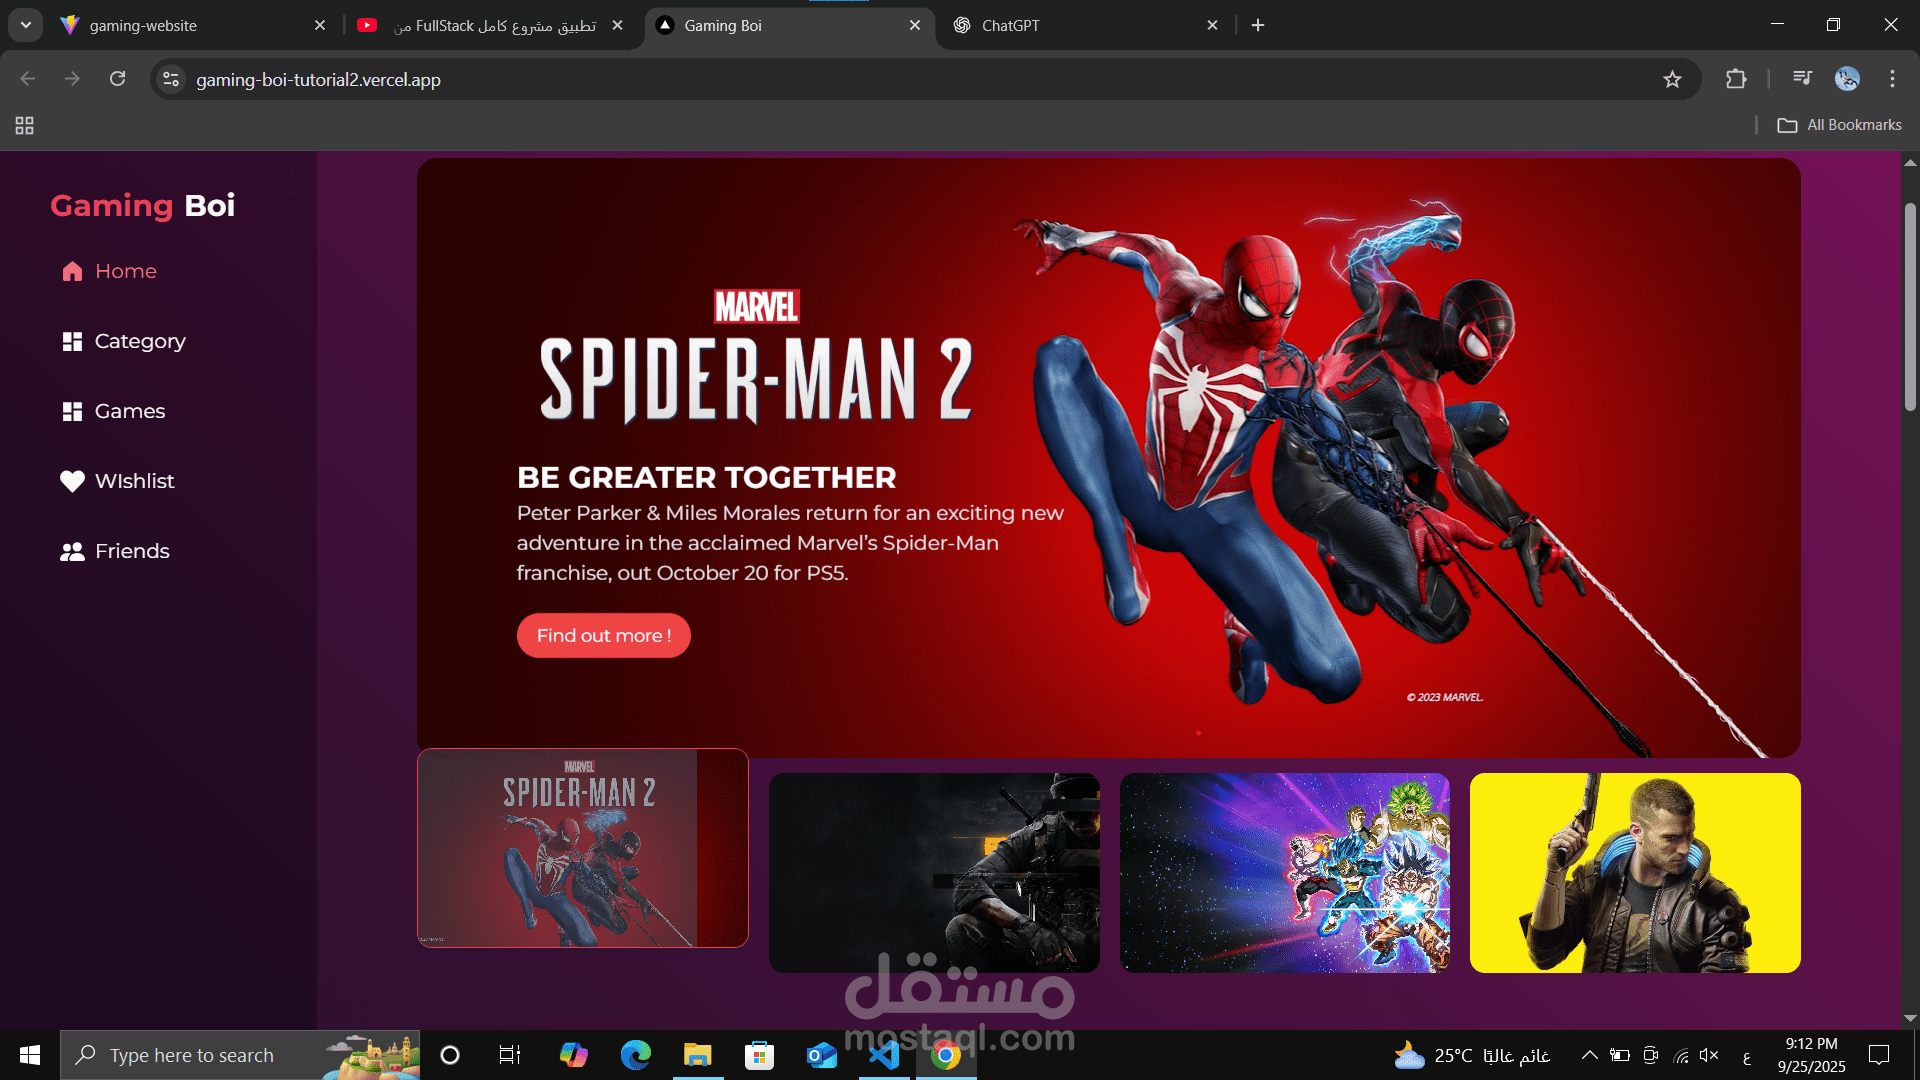Select the Cyberpunk 2077 thumbnail
Image resolution: width=1920 pixels, height=1080 pixels.
(x=1634, y=872)
